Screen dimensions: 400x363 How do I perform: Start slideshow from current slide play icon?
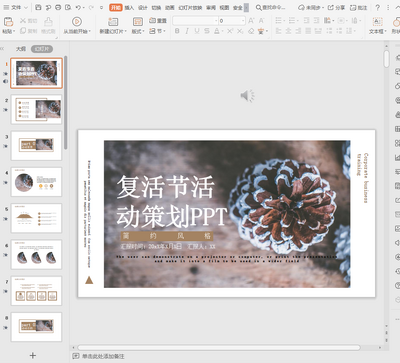point(77,22)
